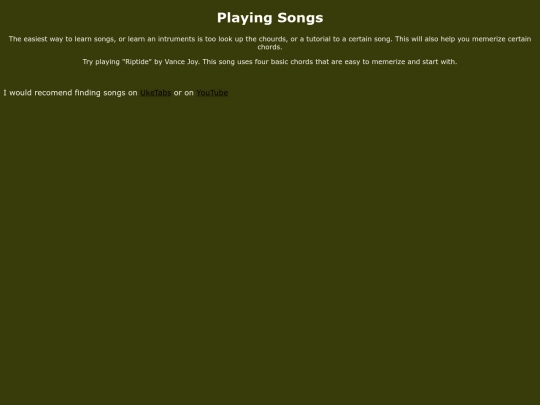This screenshot has height=405, width=540.
Task: Click the name Vance Joy
Action: pyautogui.click(x=181, y=62)
